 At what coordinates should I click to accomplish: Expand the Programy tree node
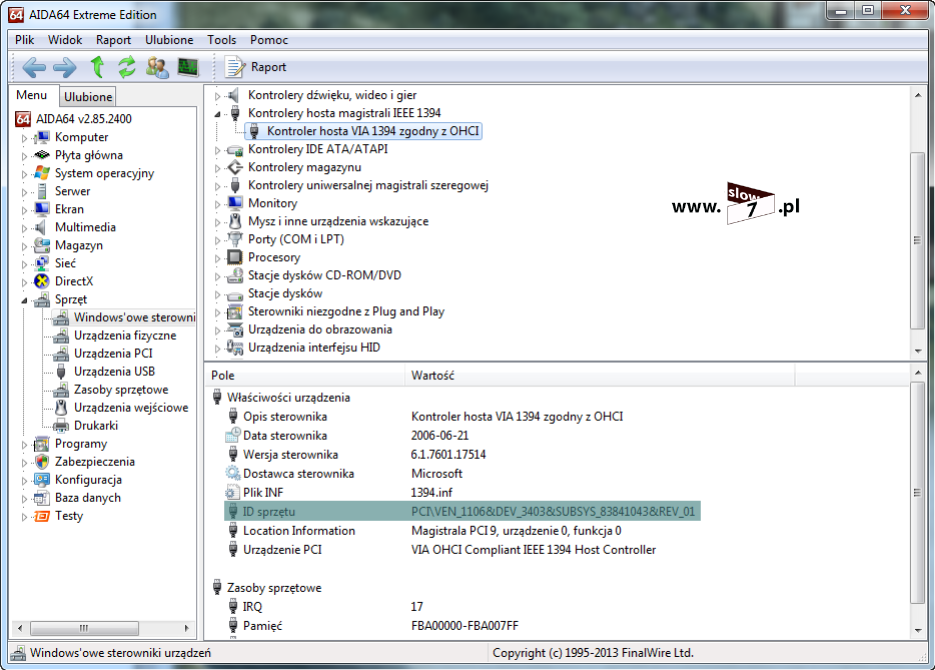(x=24, y=445)
